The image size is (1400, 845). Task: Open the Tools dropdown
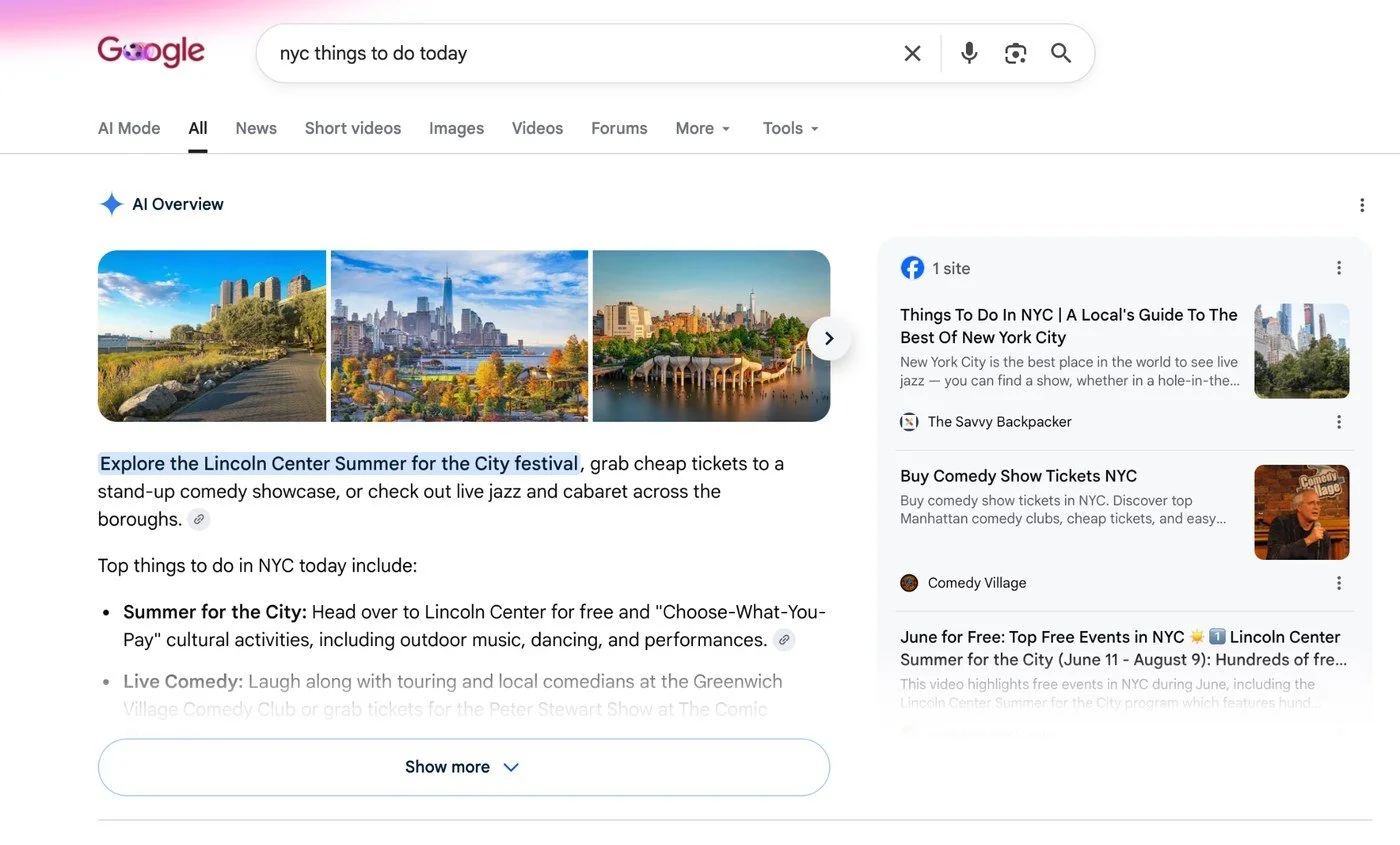(x=791, y=128)
